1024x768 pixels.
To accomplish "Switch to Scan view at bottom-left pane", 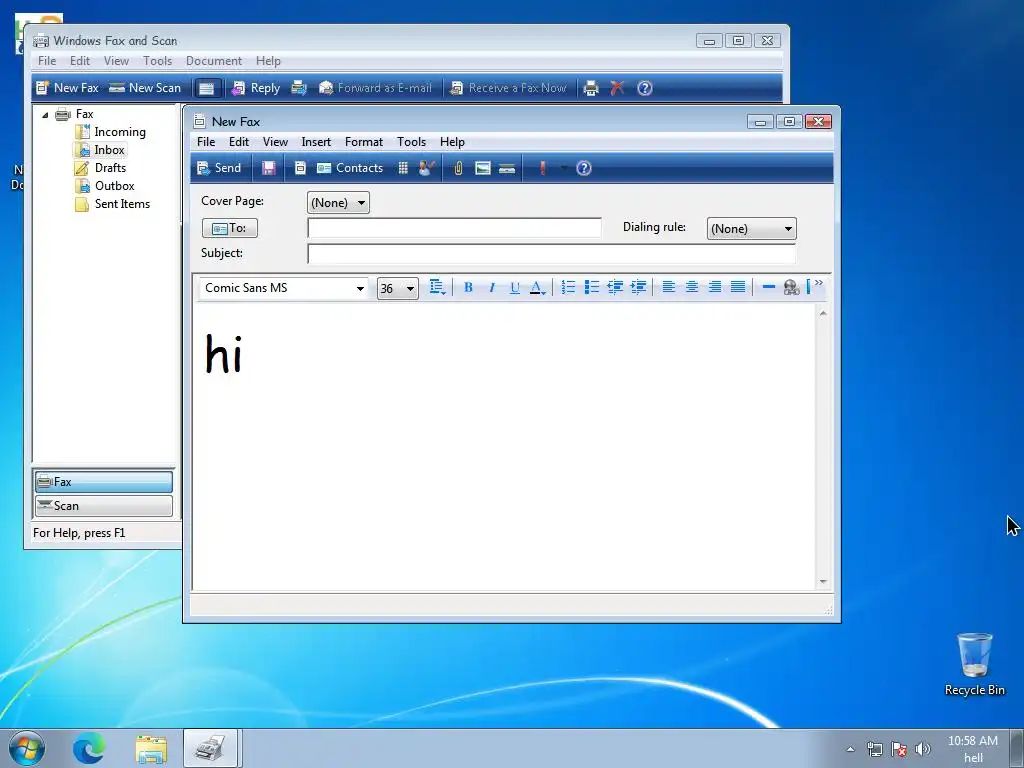I will (104, 505).
